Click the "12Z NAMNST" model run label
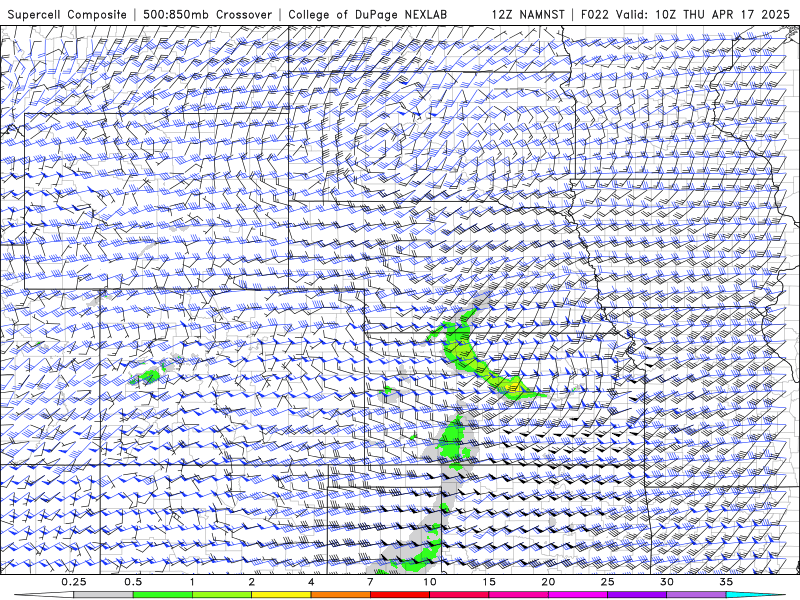The height and width of the screenshot is (600, 800). pos(528,15)
